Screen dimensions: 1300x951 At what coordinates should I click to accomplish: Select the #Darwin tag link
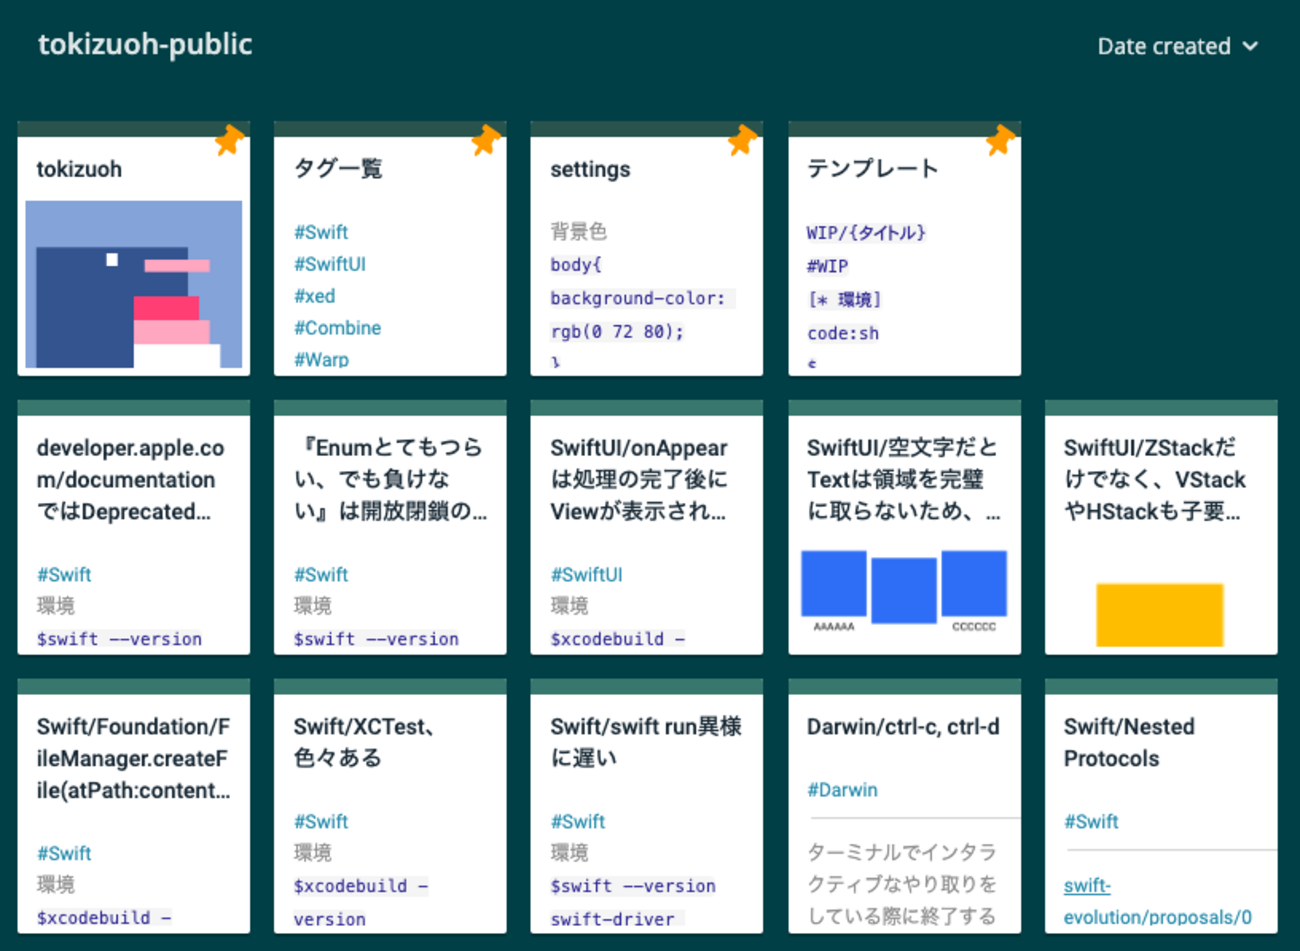tap(842, 790)
